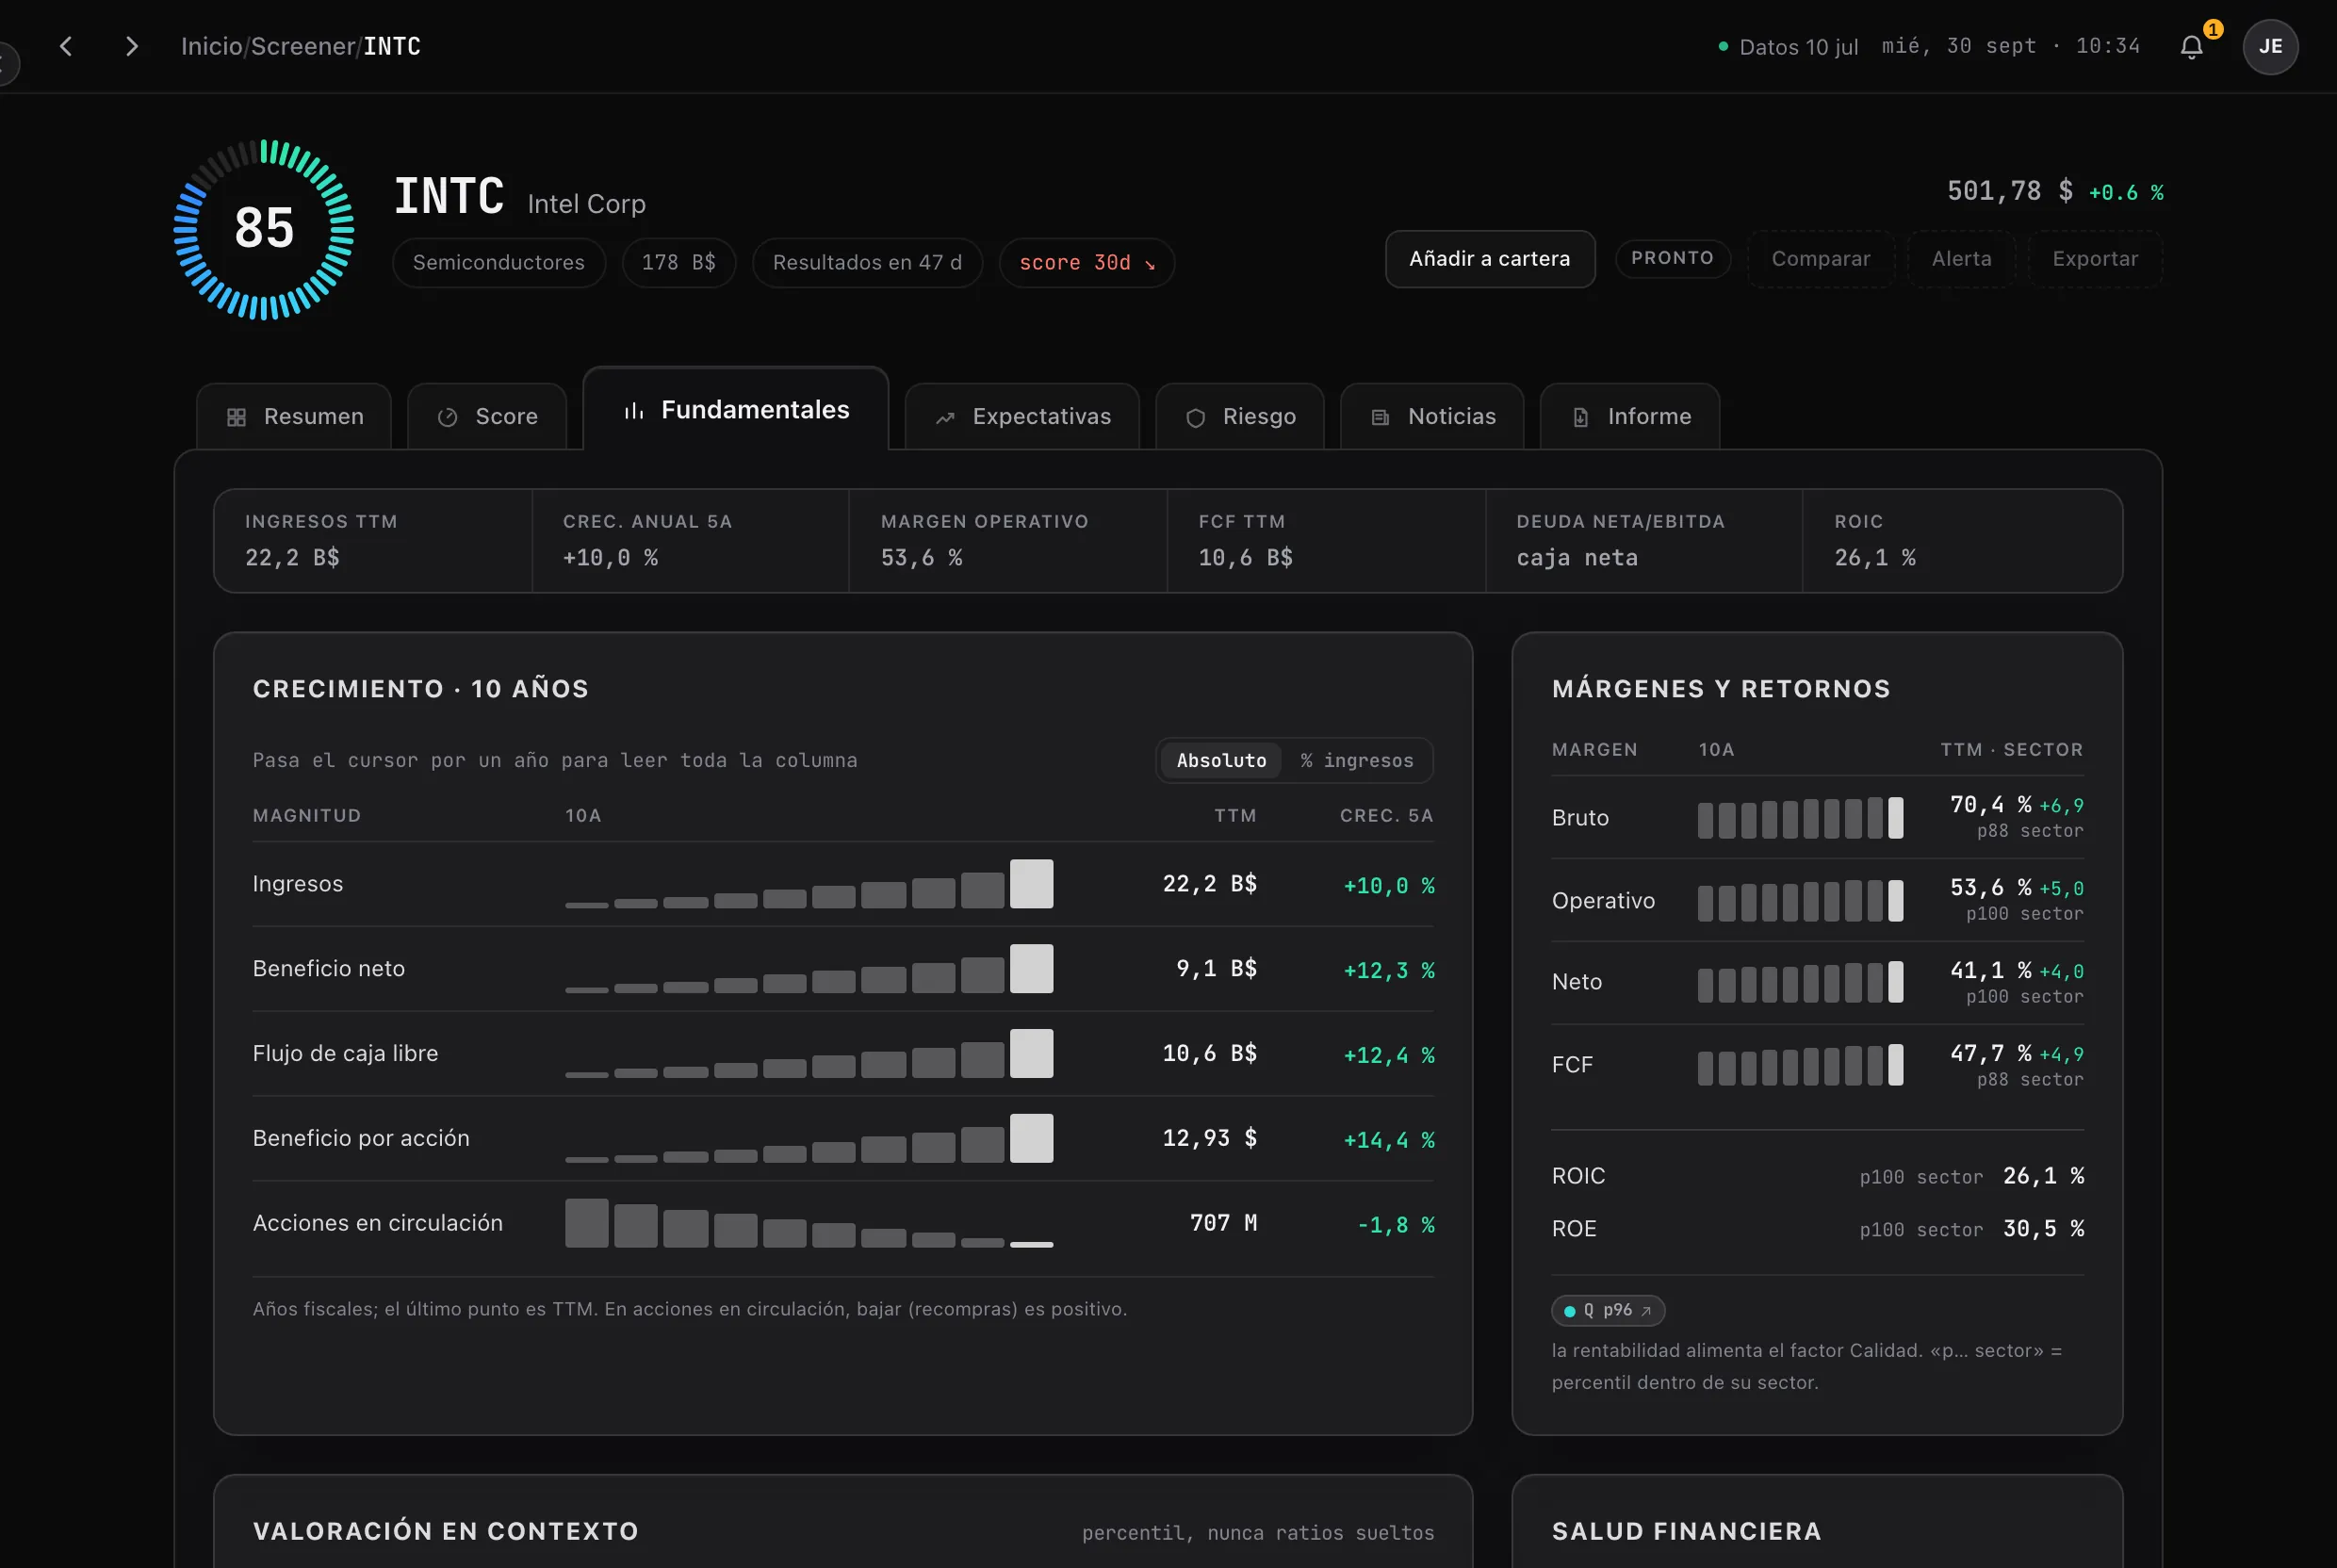Click the 178 B$ market cap chip
This screenshot has height=1568, width=2337.
coord(679,262)
